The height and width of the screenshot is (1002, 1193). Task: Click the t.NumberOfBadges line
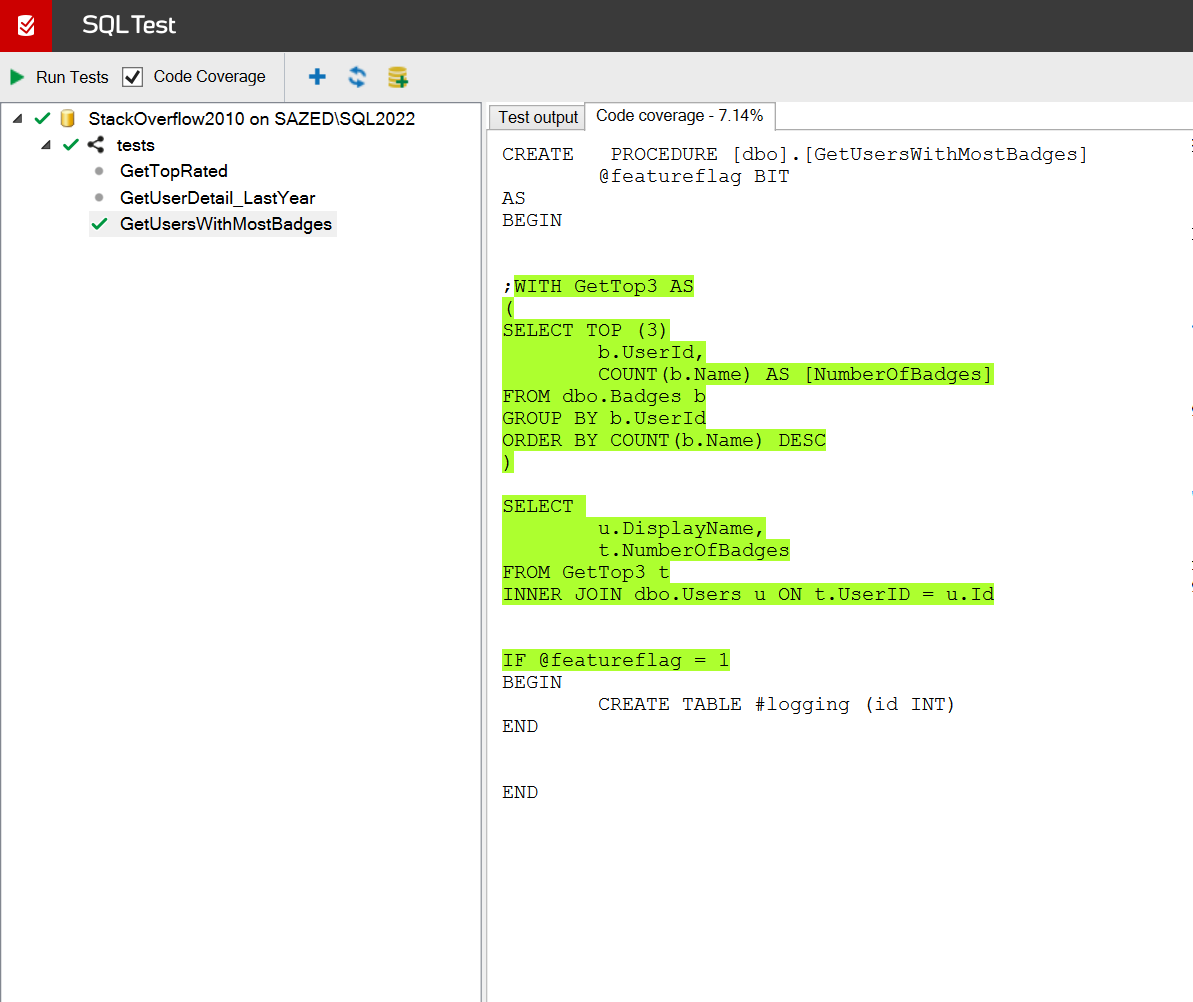point(694,550)
